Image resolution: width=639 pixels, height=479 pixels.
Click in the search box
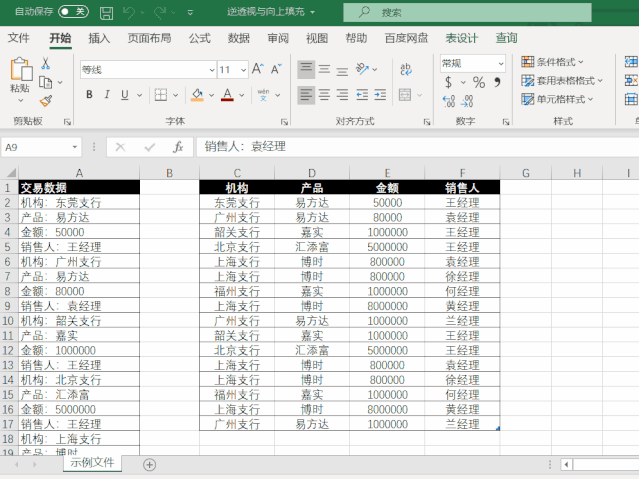467,13
